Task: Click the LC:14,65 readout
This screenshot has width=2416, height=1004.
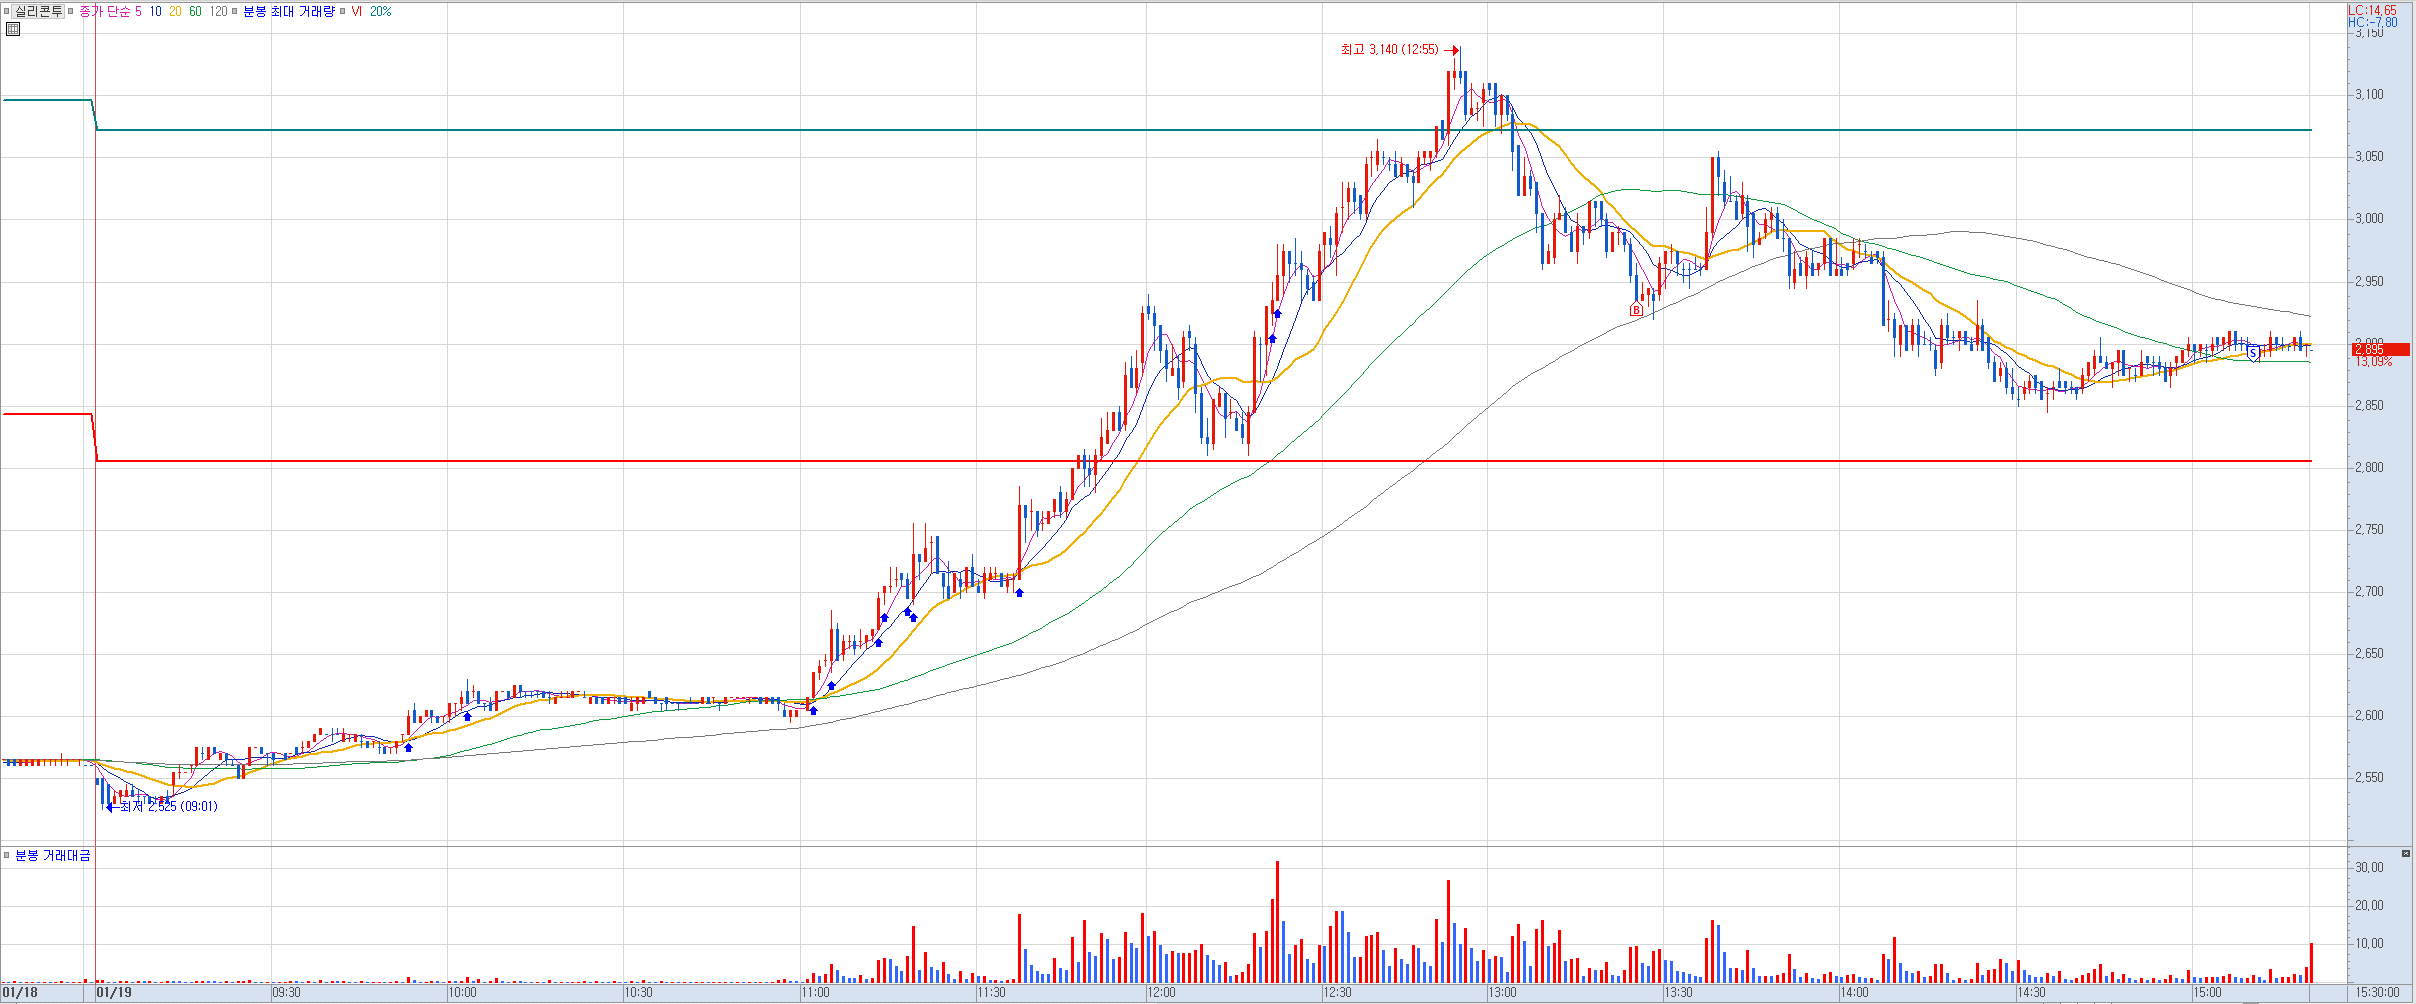Action: click(x=2372, y=10)
